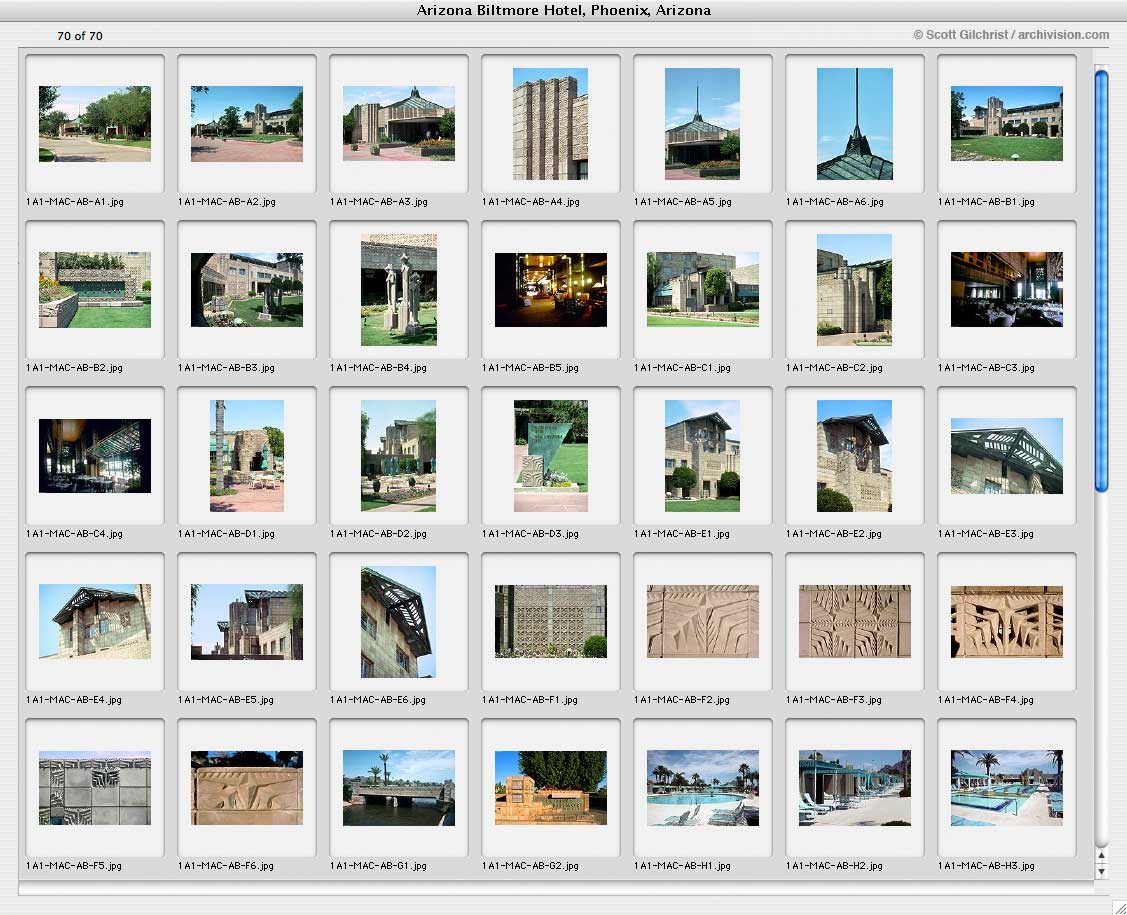Click the scroll down arrow
This screenshot has width=1127, height=915.
pos(1101,871)
